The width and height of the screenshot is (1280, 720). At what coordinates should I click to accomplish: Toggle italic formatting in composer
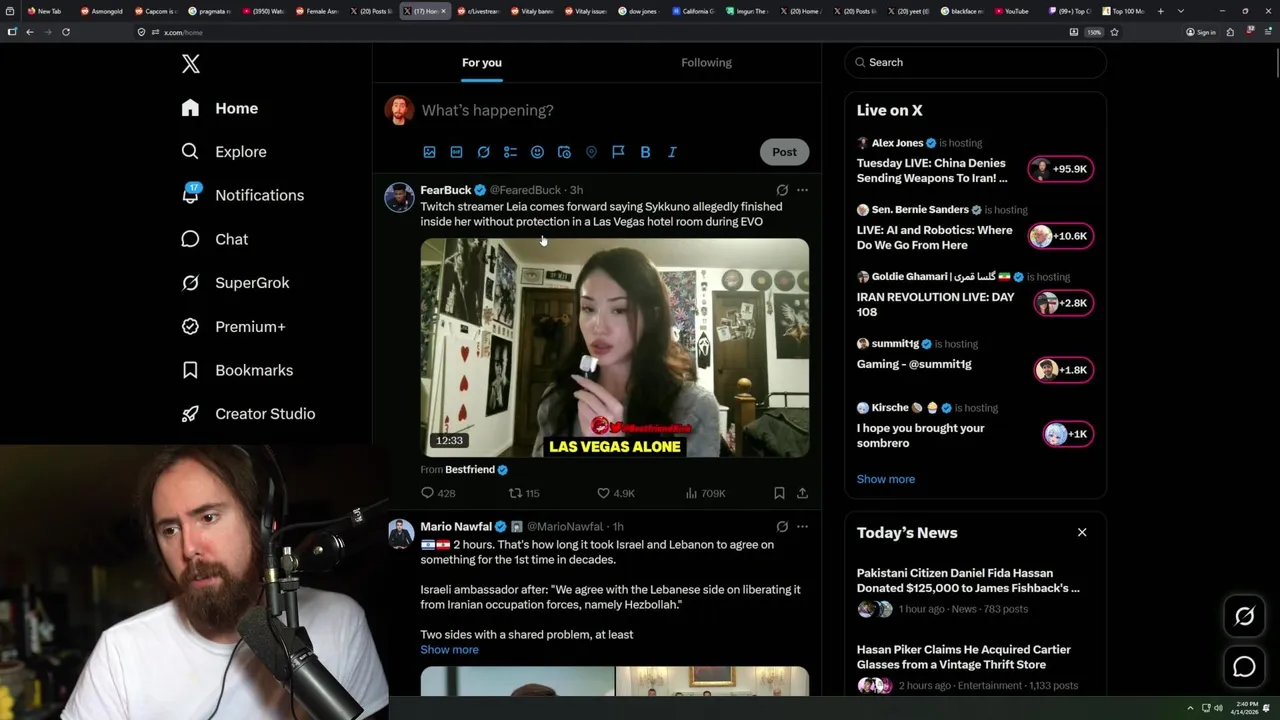(x=672, y=152)
